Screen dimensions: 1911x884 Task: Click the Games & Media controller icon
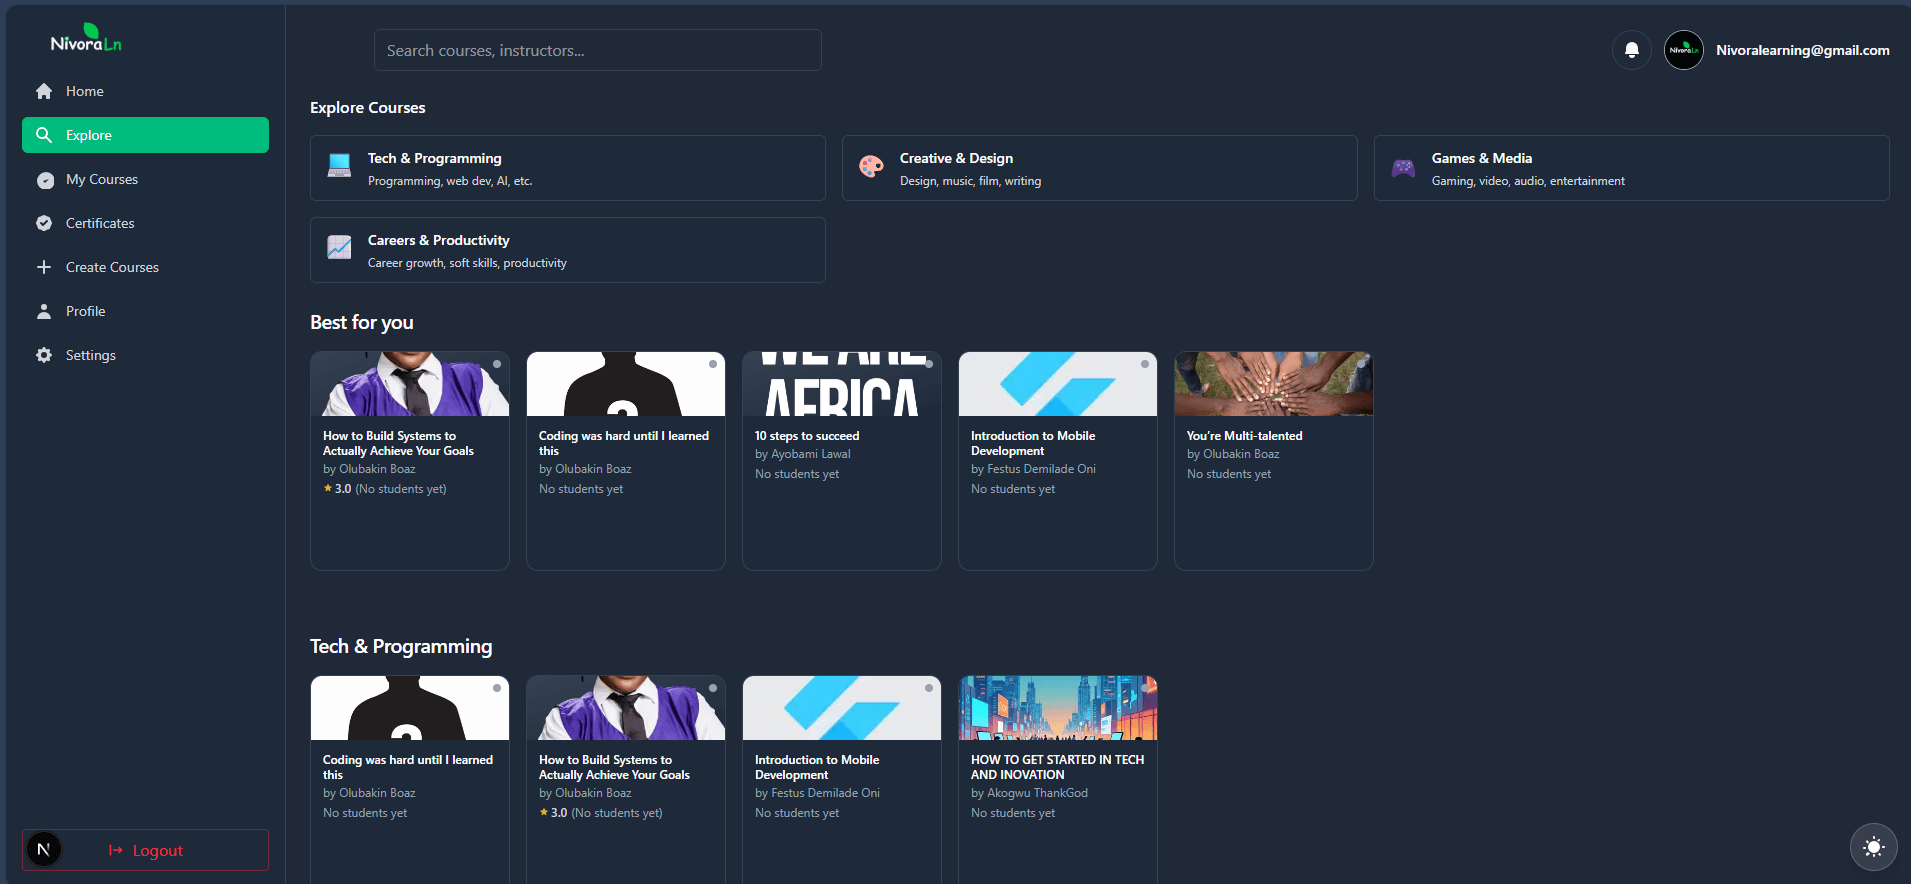pos(1403,168)
